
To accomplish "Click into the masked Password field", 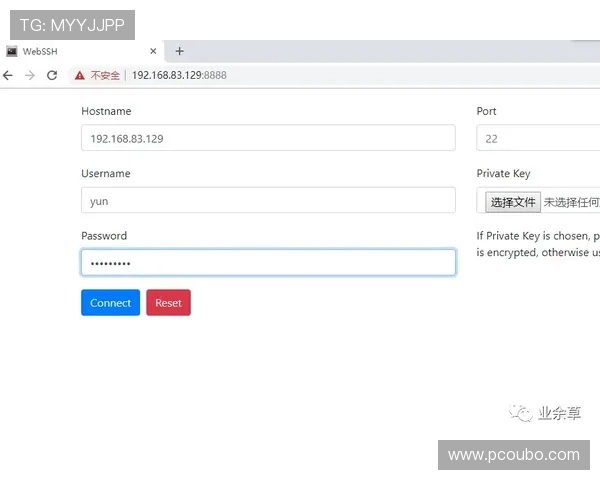I will click(x=268, y=262).
